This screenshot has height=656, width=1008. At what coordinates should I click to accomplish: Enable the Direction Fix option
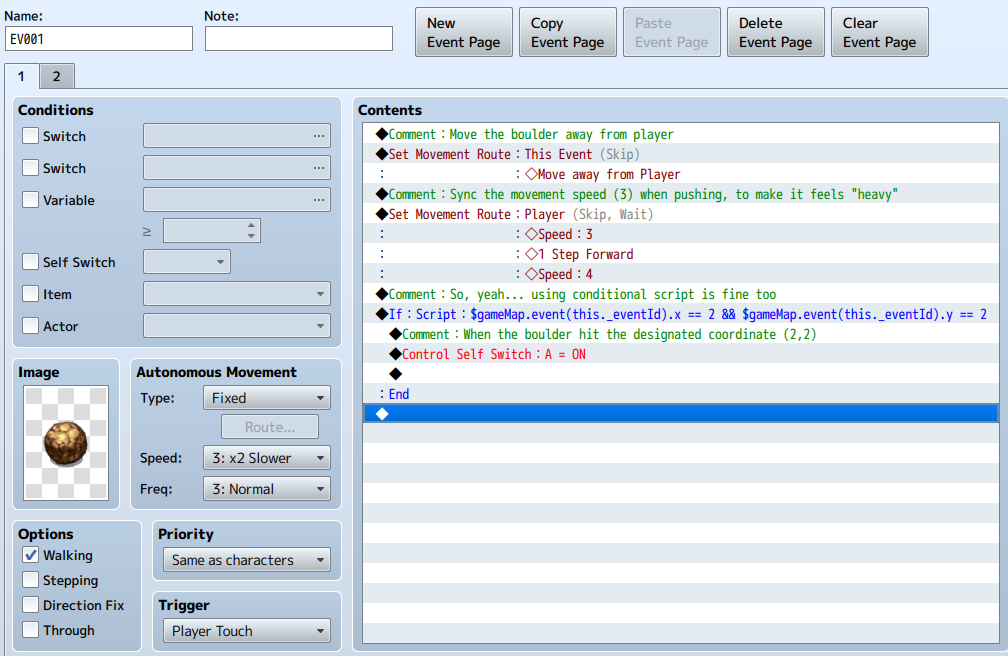click(x=30, y=605)
